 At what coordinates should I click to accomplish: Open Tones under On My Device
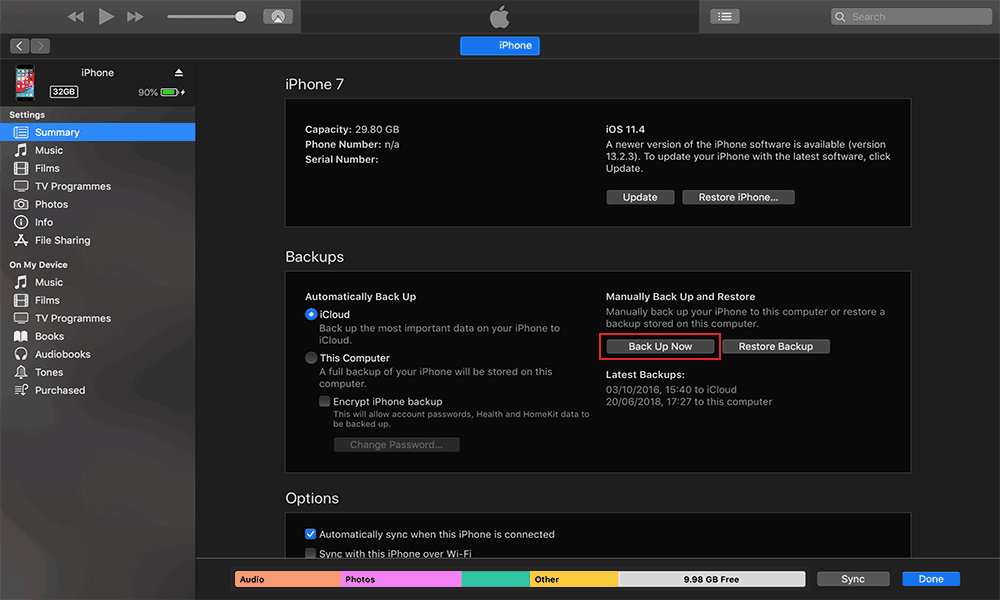click(x=98, y=372)
